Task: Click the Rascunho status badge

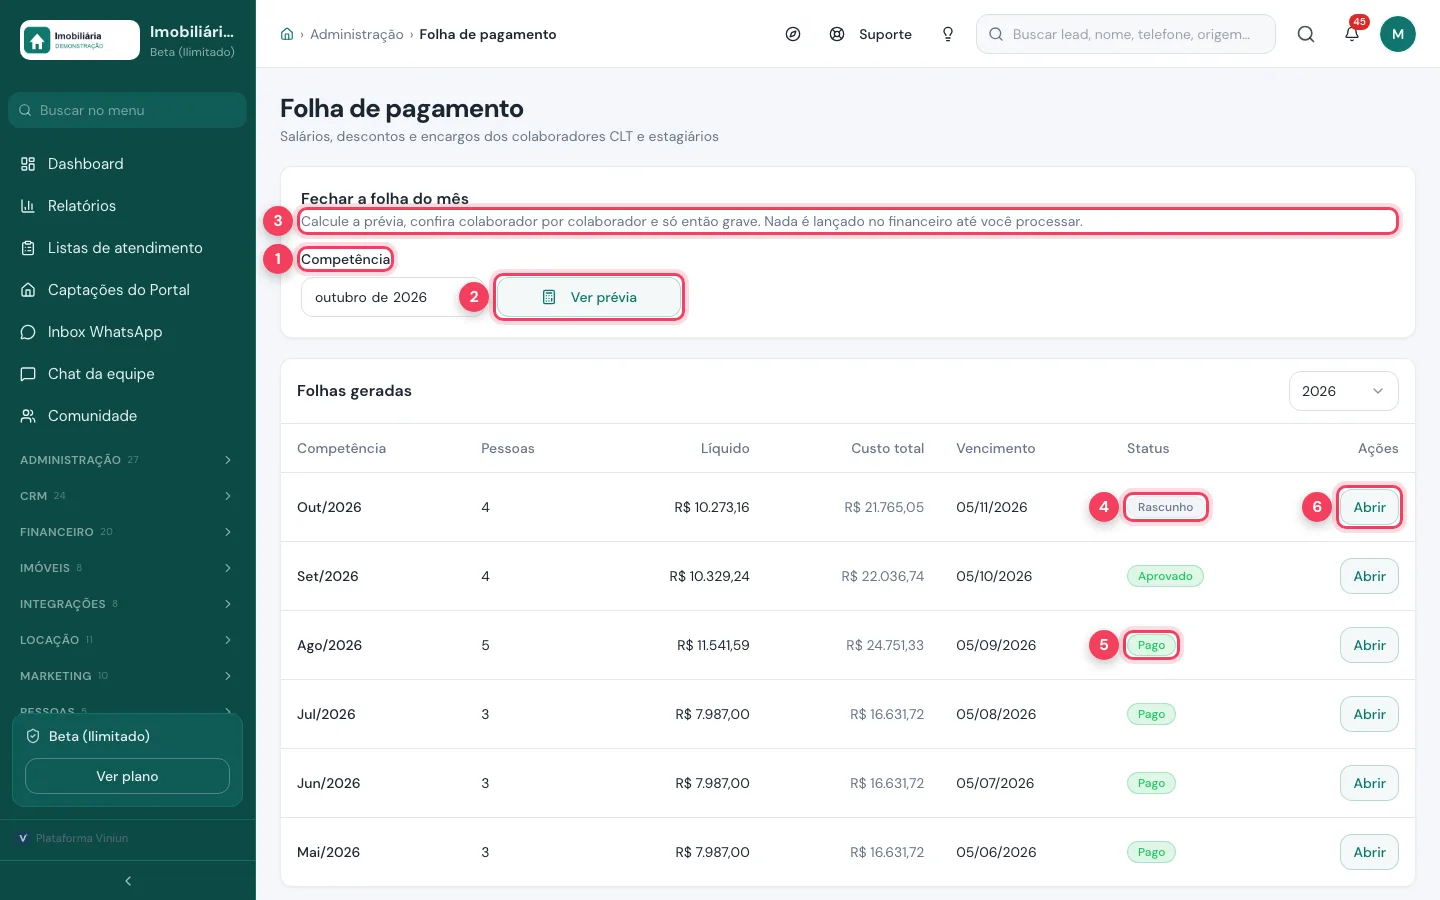Action: tap(1165, 507)
